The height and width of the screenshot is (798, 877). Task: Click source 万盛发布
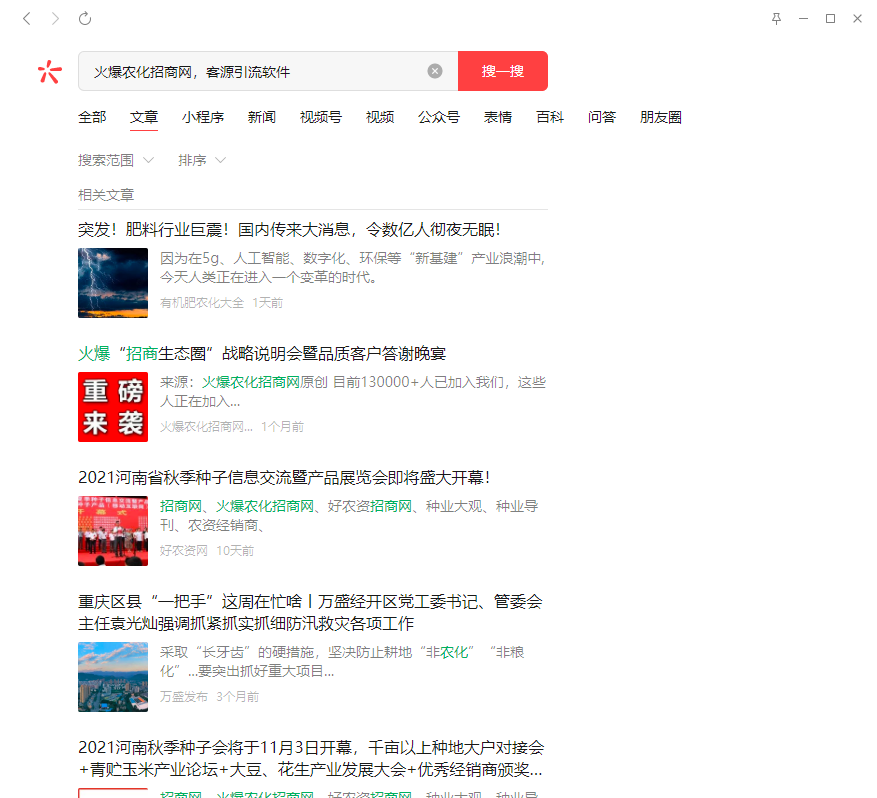[183, 697]
